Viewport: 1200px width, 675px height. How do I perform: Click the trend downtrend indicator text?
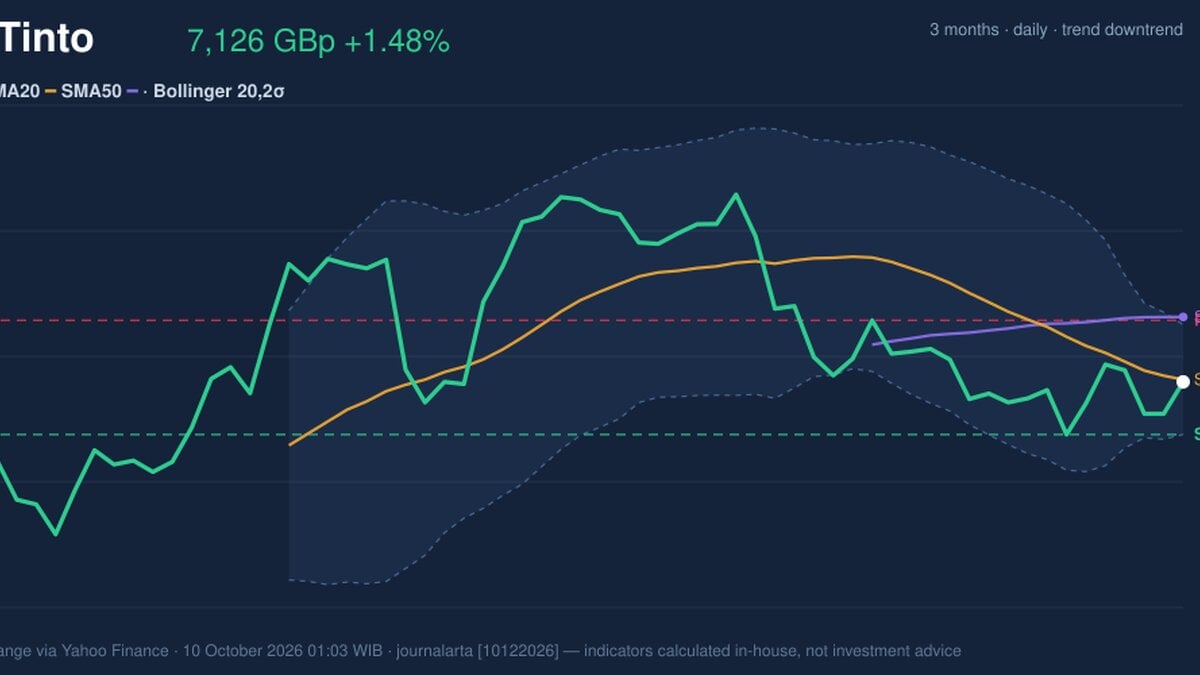(x=1122, y=30)
